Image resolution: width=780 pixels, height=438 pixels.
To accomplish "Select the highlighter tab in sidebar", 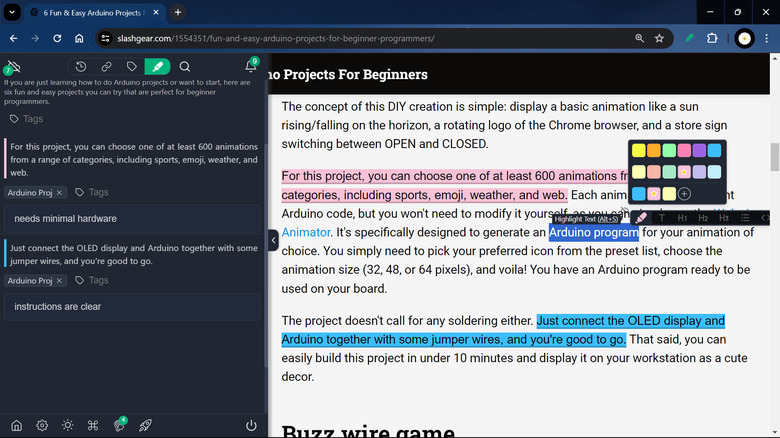I will [157, 67].
